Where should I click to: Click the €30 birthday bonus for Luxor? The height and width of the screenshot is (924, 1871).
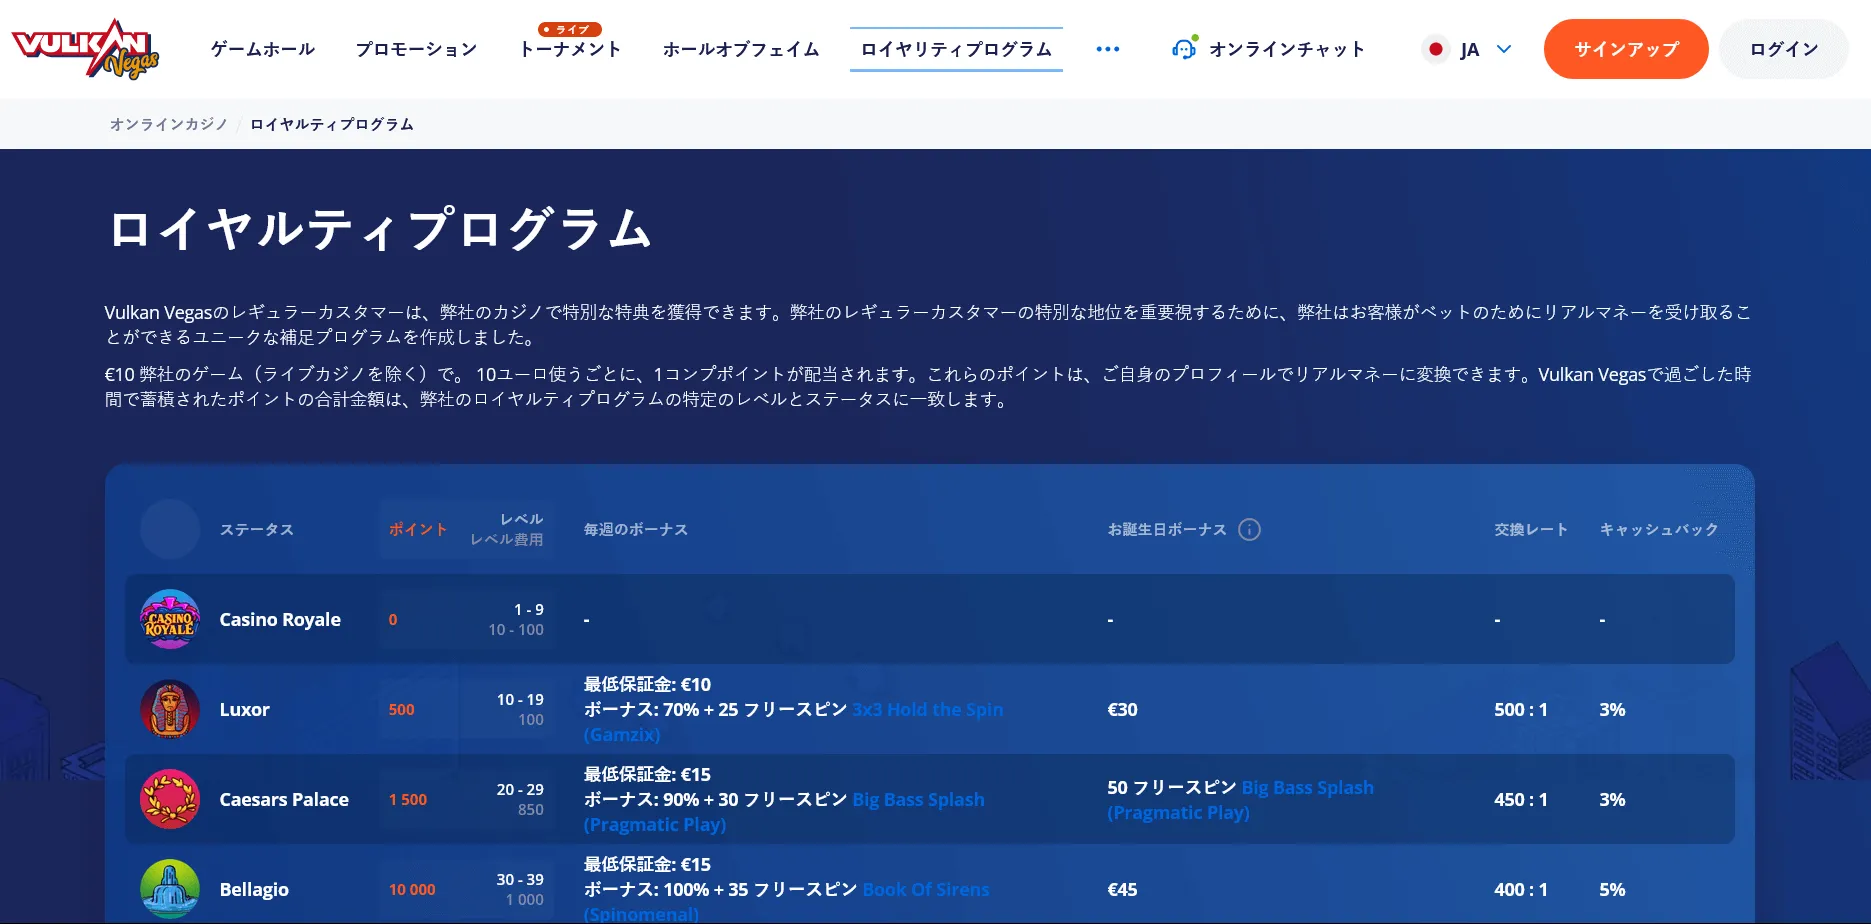(x=1122, y=709)
